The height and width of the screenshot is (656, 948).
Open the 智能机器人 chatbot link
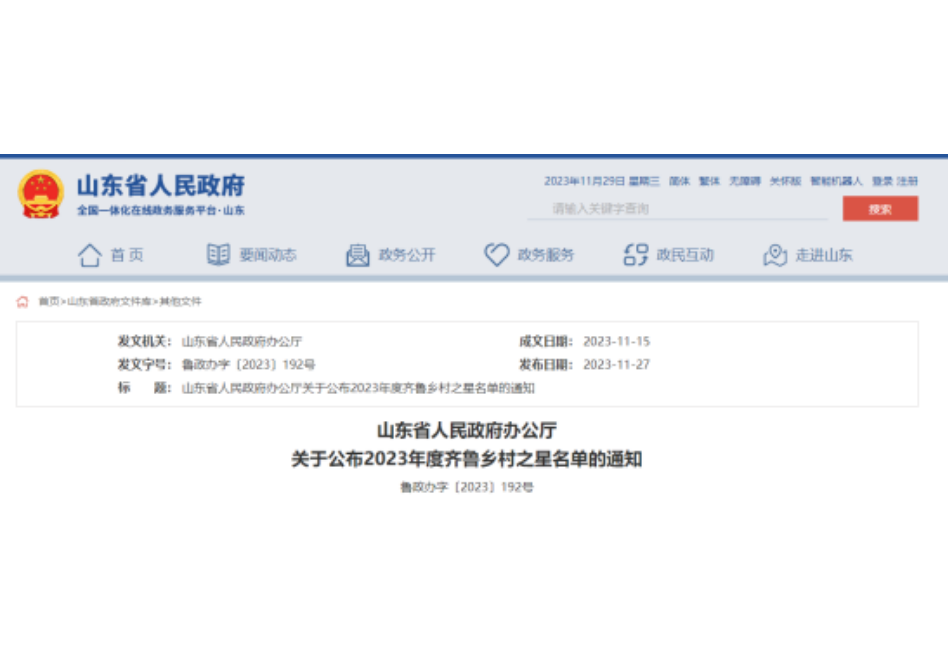point(836,181)
